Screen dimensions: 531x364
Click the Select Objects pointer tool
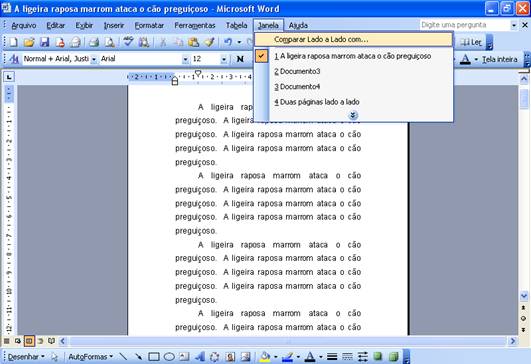pyautogui.click(x=54, y=357)
